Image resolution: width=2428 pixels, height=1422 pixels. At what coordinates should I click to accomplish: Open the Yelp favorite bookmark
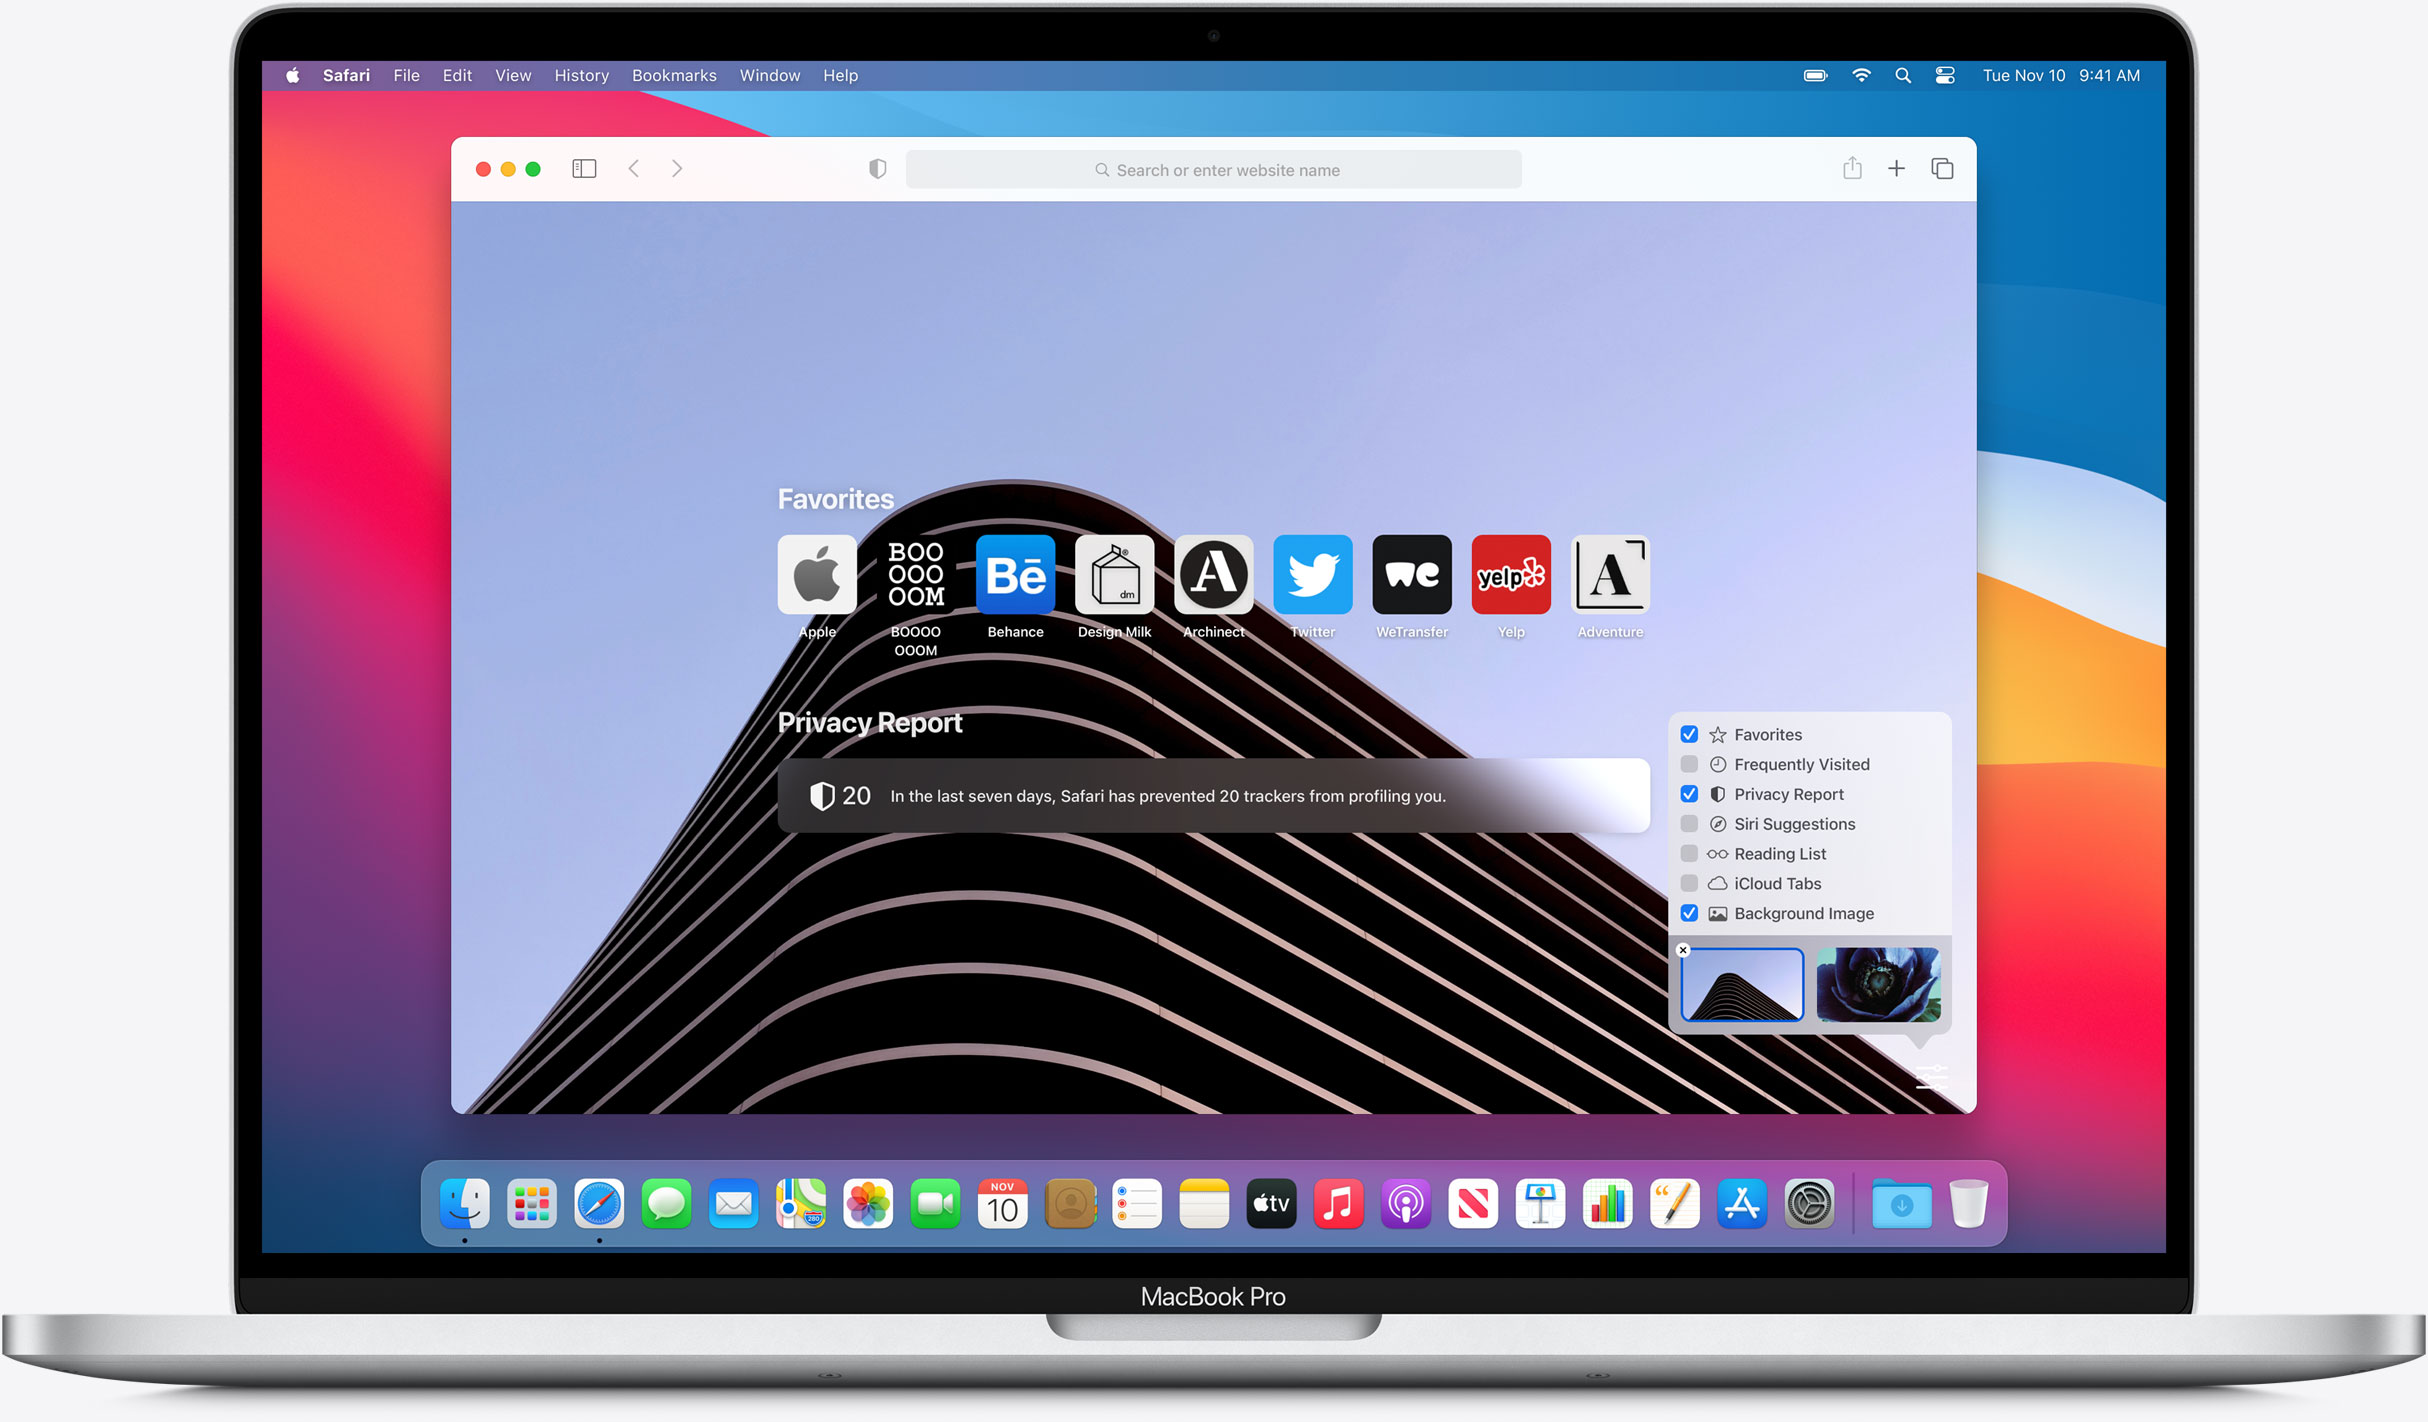pos(1509,574)
